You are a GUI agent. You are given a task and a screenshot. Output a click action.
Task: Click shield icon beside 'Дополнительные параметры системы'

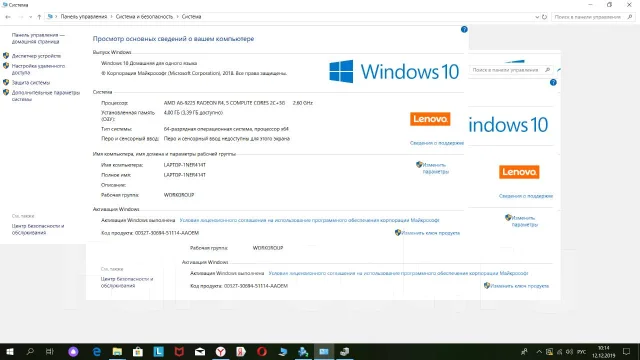(x=6, y=92)
